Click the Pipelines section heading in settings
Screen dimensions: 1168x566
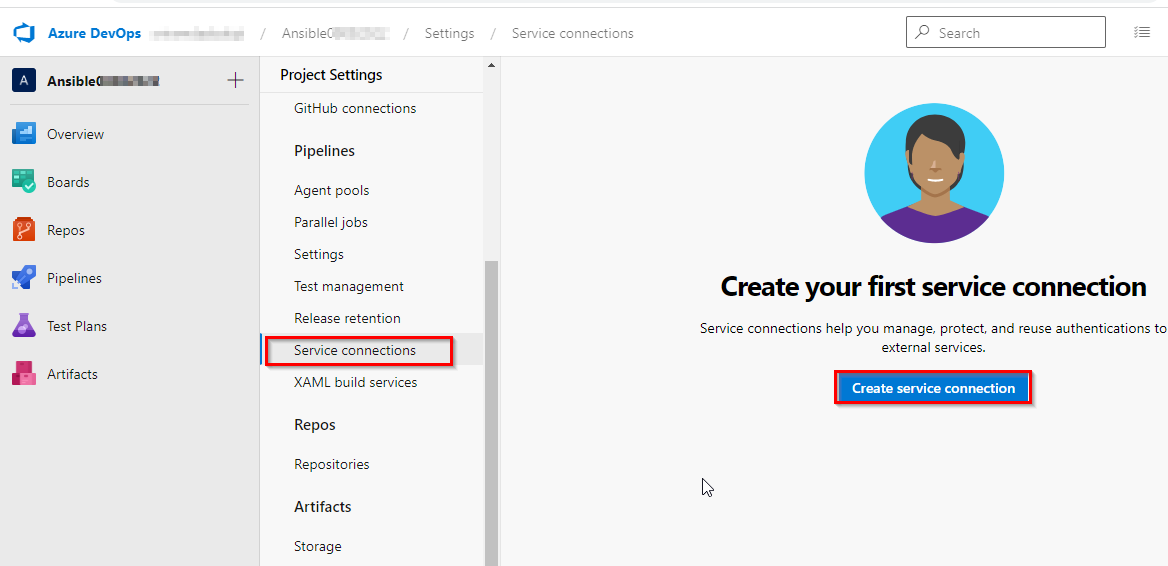(x=324, y=150)
